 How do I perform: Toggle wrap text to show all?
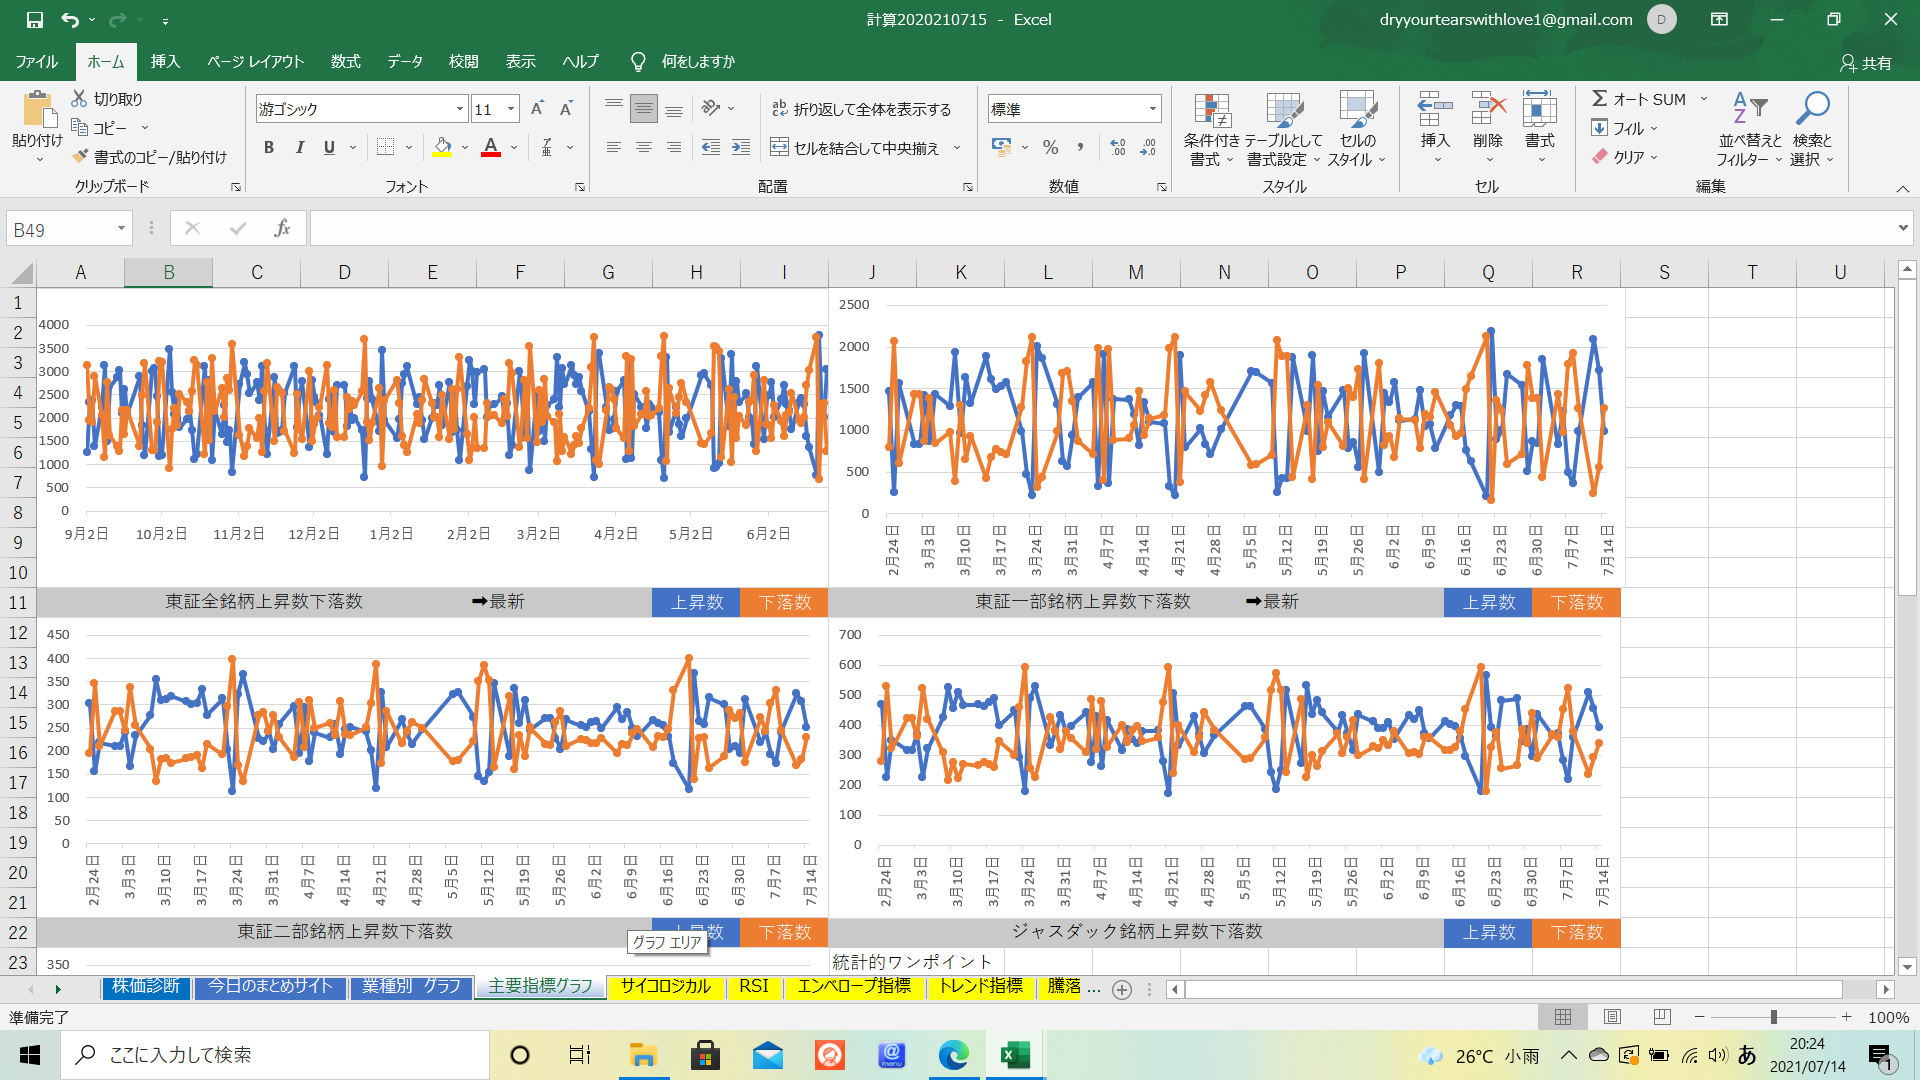point(861,109)
